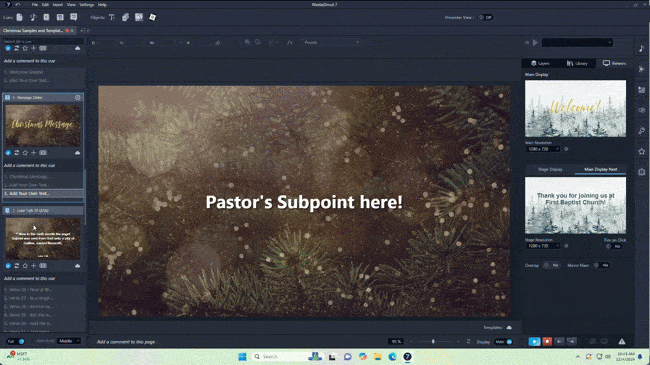
Task: Open the key tool in right sidebar
Action: pos(641,131)
